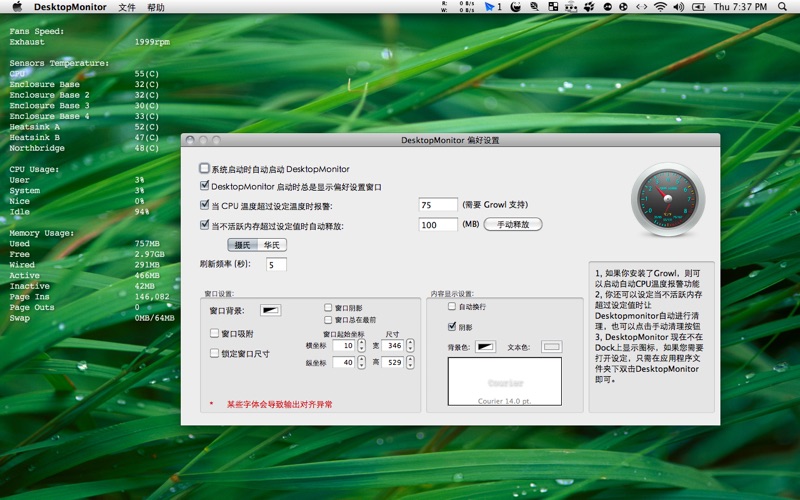
Task: Click the stepper beside 横坐标 value
Action: coord(362,345)
